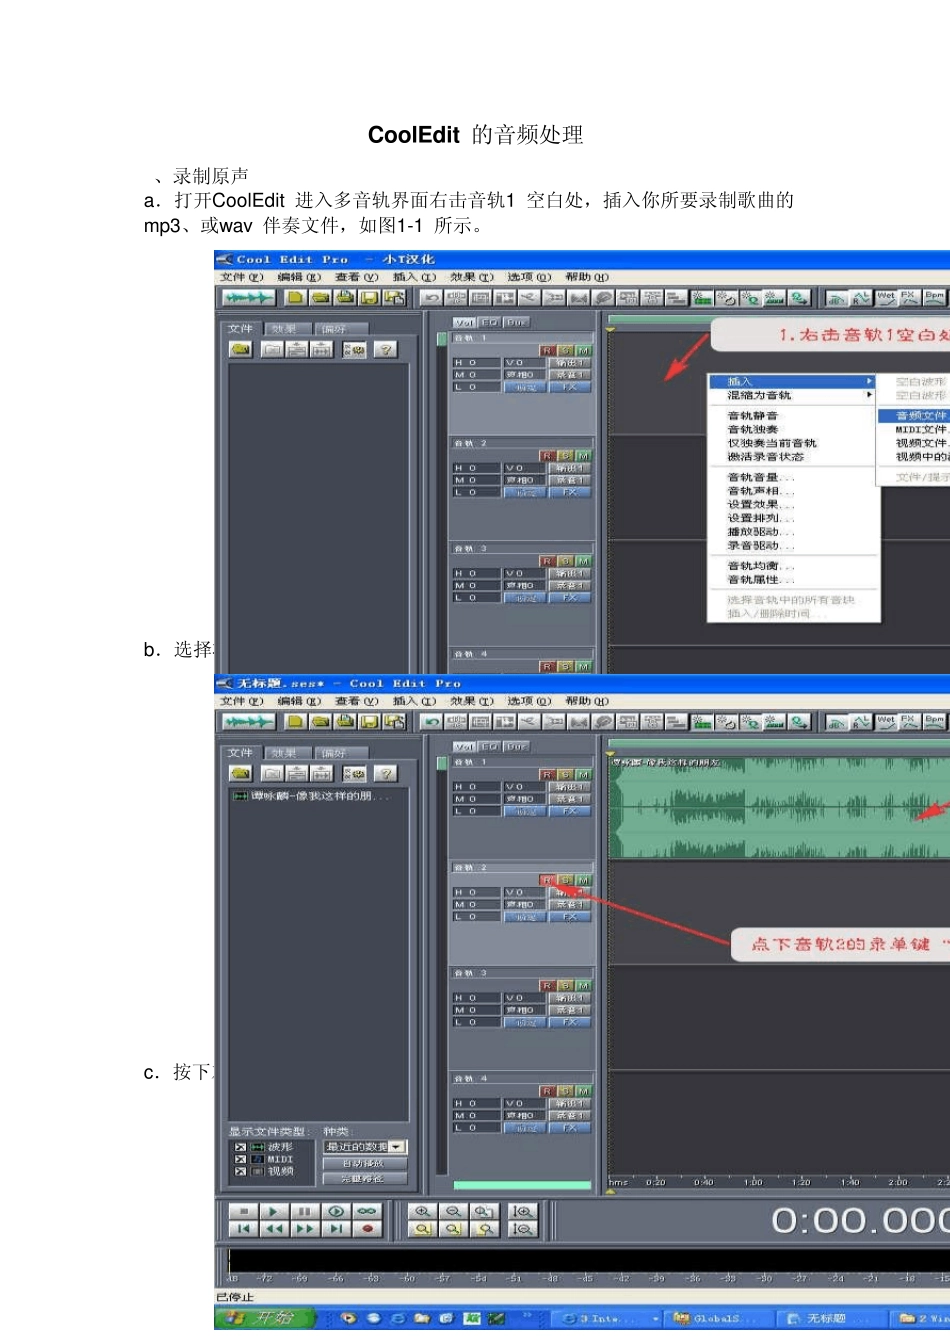Click the Play transport button
The image size is (950, 1344).
click(x=273, y=1211)
